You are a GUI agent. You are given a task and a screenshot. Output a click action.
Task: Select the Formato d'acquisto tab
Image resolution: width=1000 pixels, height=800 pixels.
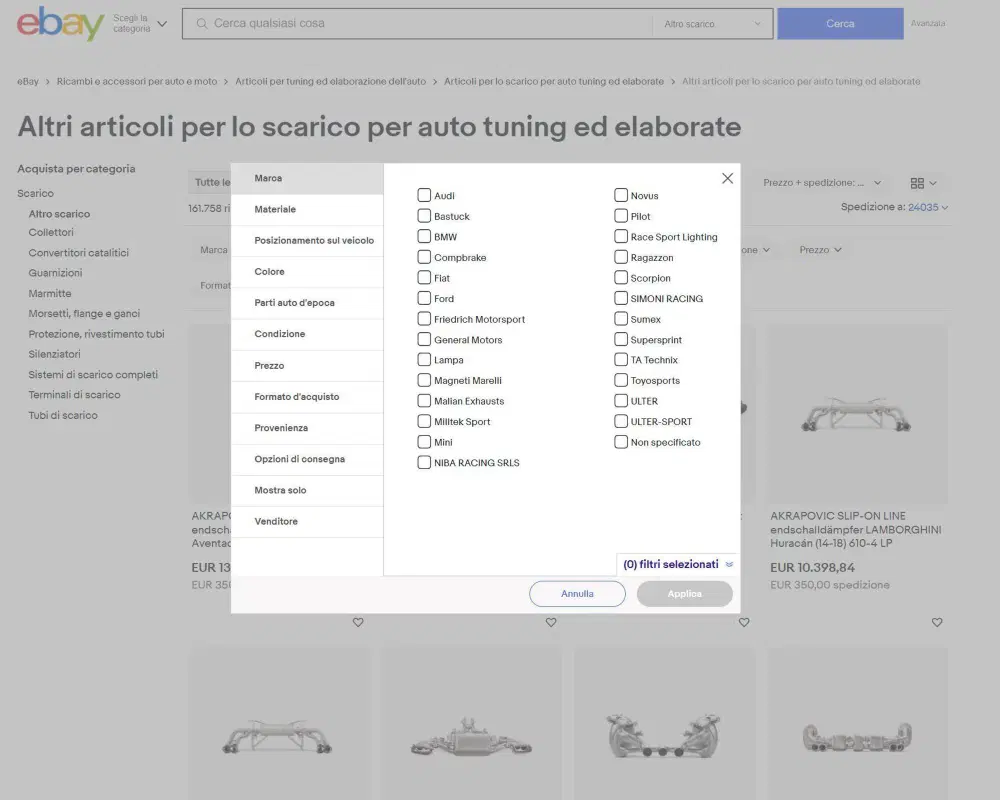click(x=307, y=397)
